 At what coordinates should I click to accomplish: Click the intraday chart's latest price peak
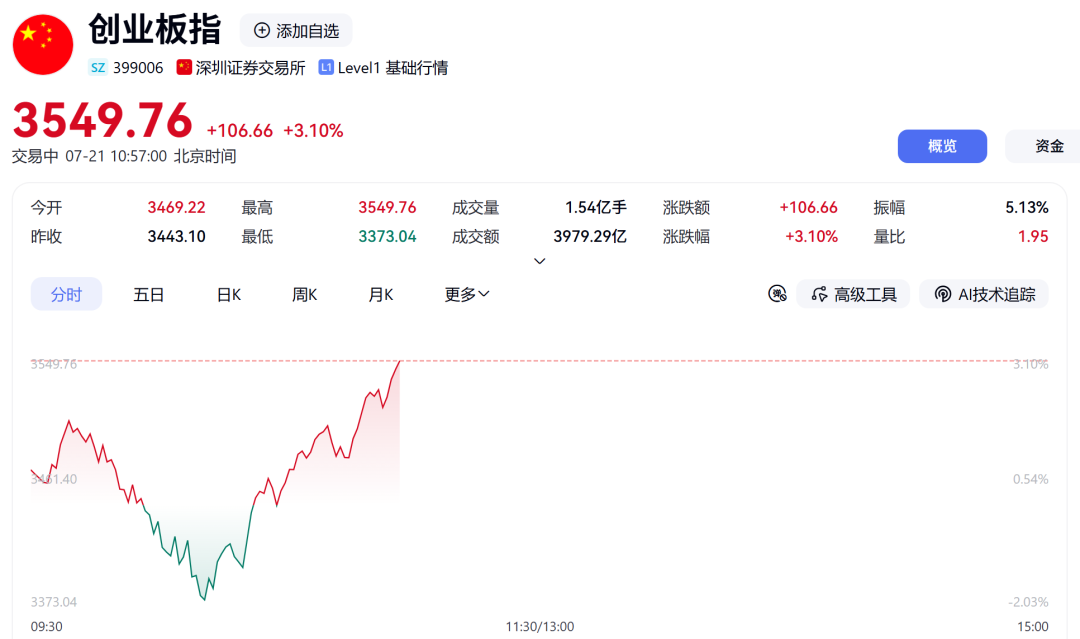400,361
